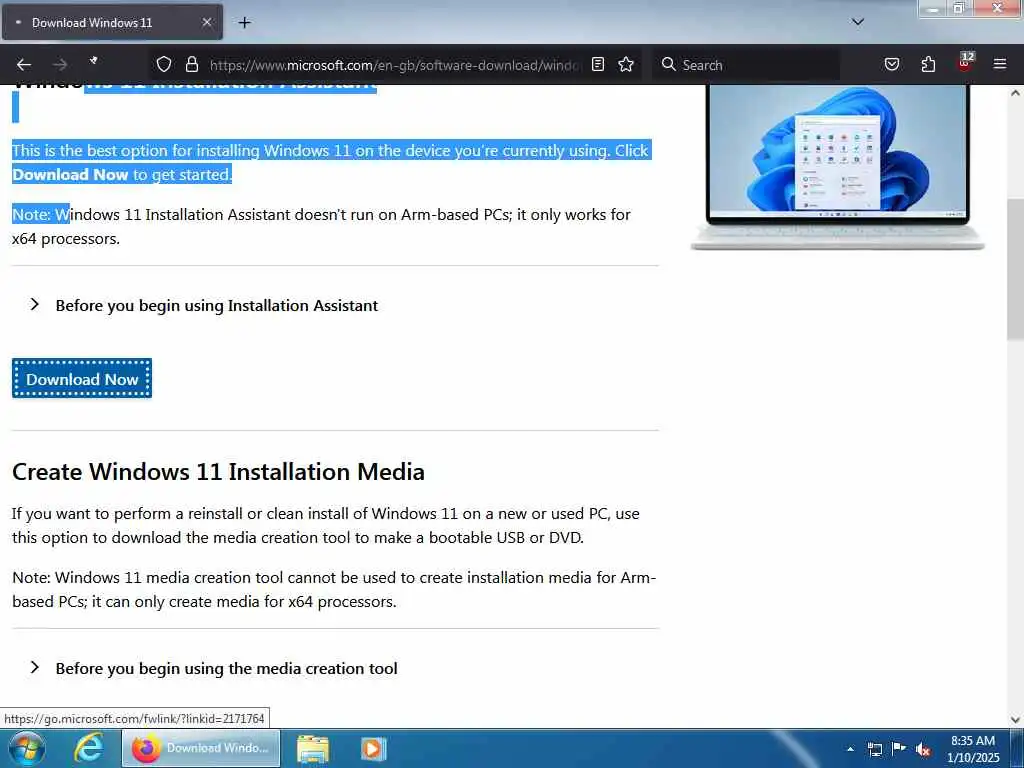Open the clock showing 8:35 AM
This screenshot has height=768, width=1024.
[x=973, y=748]
